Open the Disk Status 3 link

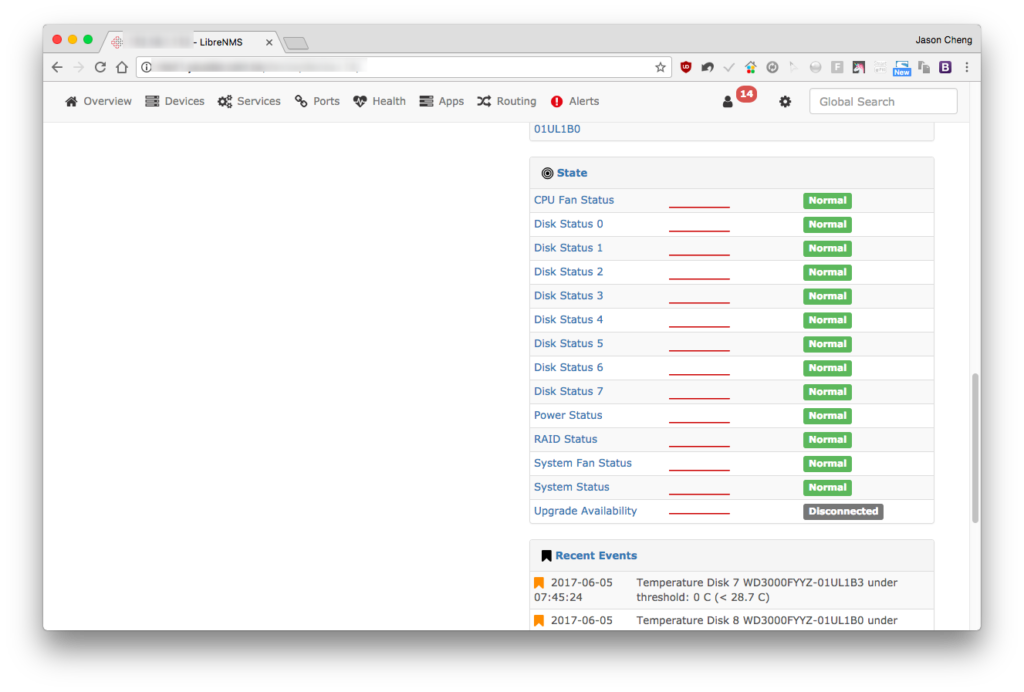click(569, 296)
